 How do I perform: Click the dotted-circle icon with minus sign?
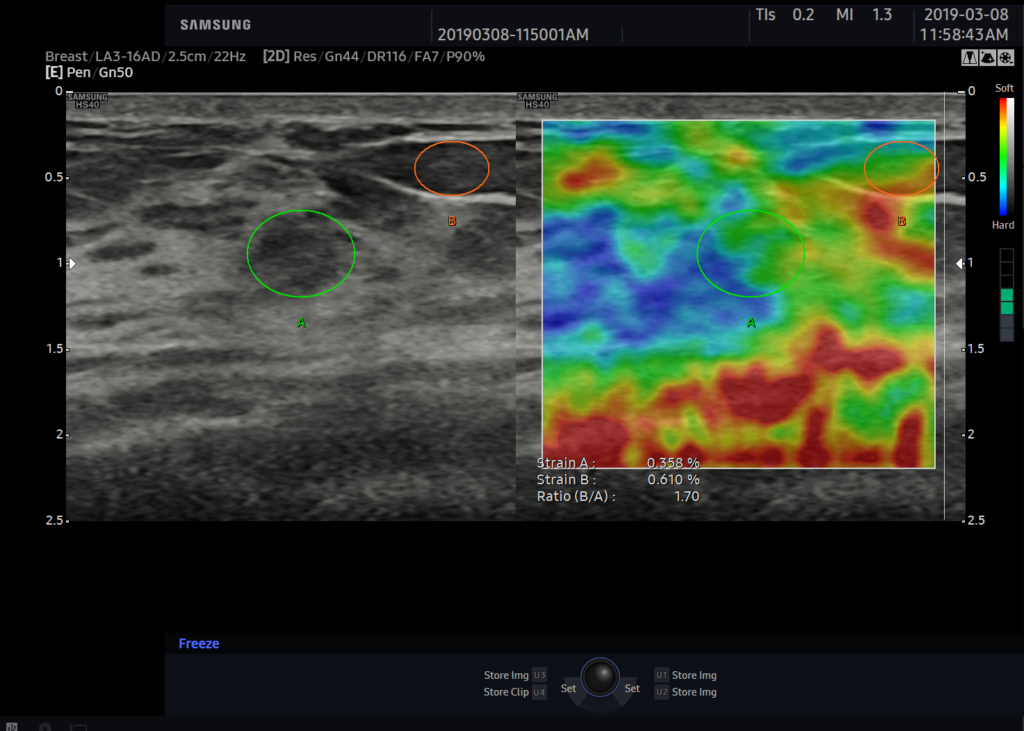(1006, 57)
